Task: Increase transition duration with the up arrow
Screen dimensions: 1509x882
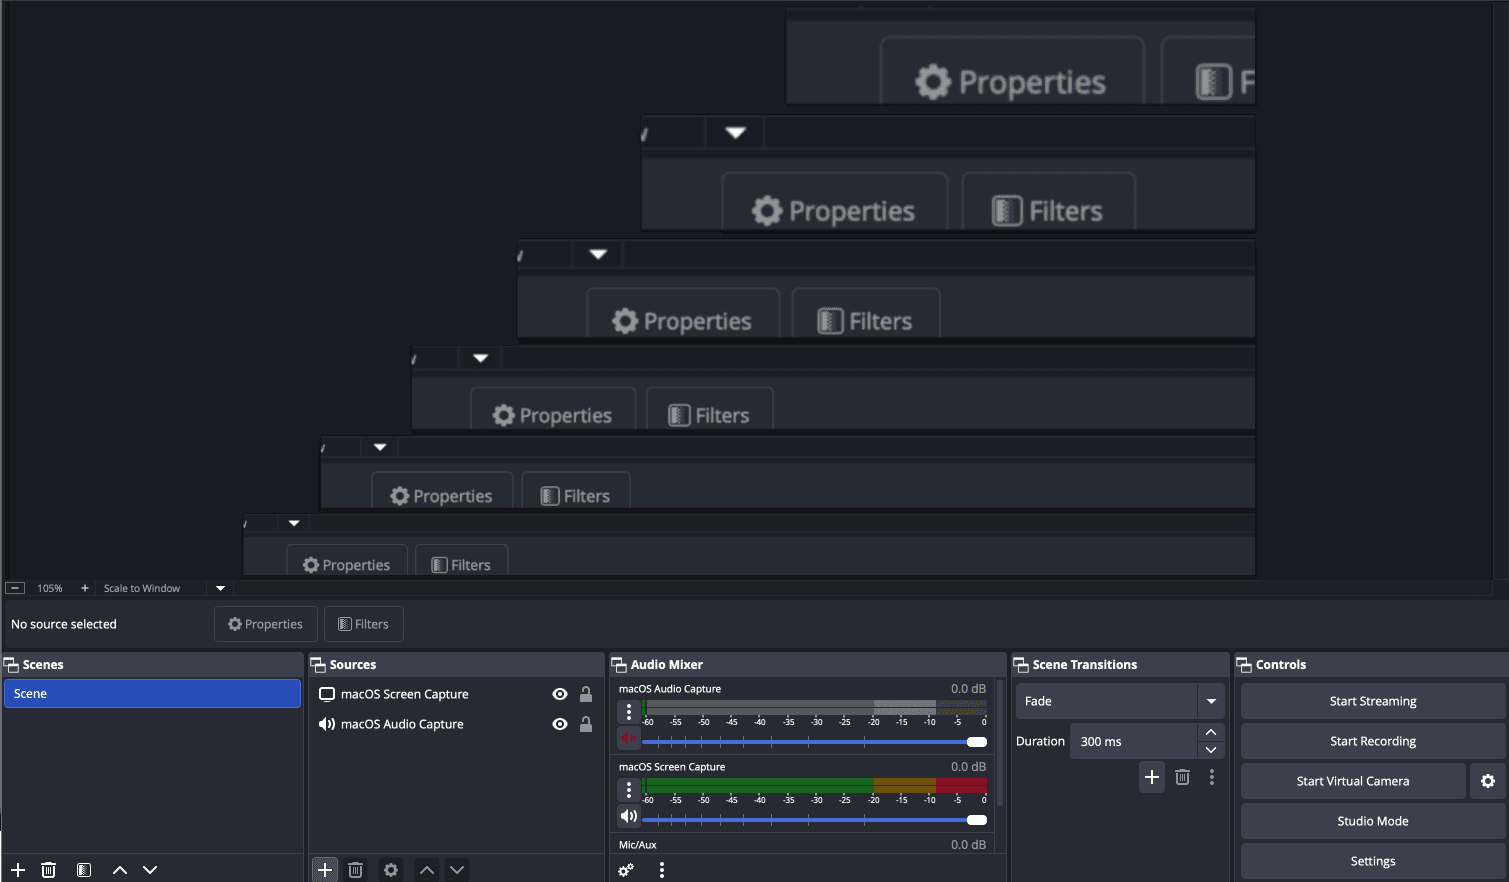Action: (x=1210, y=732)
